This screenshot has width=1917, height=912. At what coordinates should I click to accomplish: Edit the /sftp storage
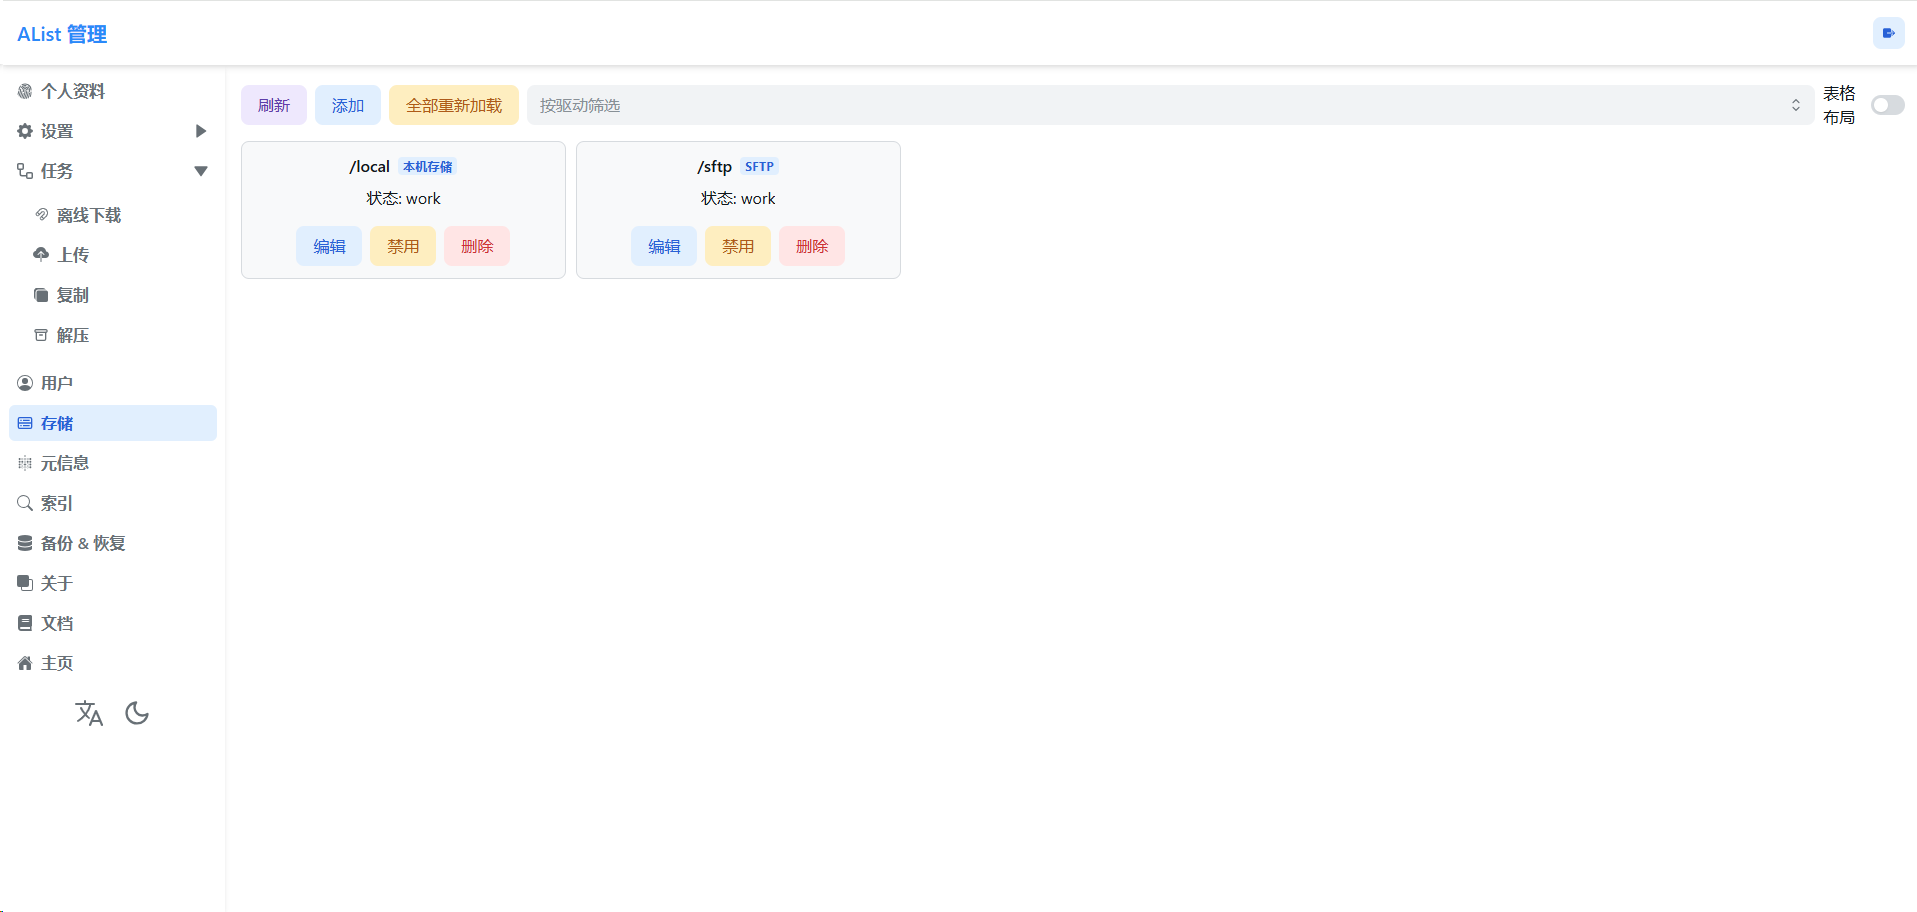tap(664, 246)
